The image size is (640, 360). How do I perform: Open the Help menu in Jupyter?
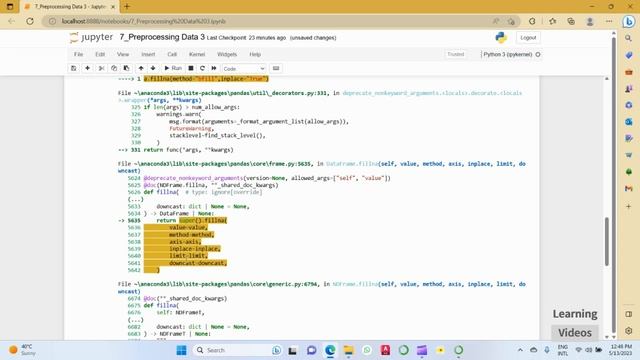click(x=255, y=54)
